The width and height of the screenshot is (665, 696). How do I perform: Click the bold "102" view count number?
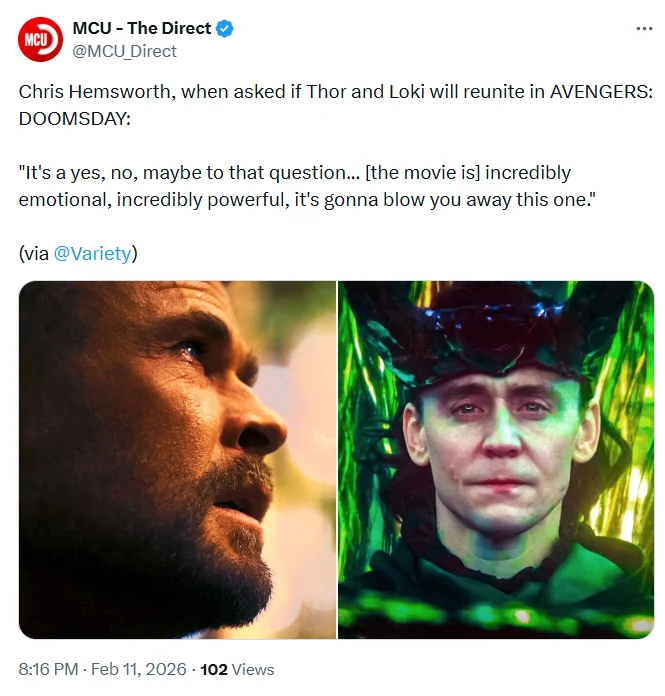(x=214, y=669)
